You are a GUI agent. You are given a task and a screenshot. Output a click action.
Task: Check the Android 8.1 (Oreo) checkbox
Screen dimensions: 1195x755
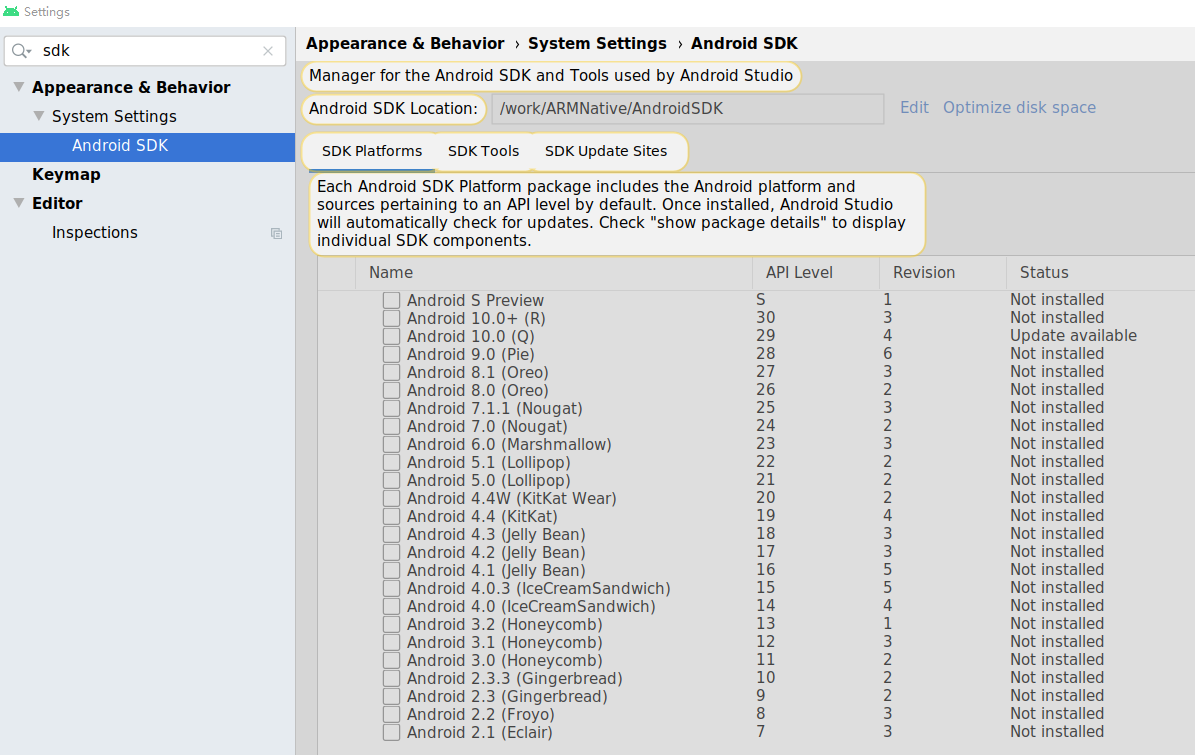tap(391, 373)
